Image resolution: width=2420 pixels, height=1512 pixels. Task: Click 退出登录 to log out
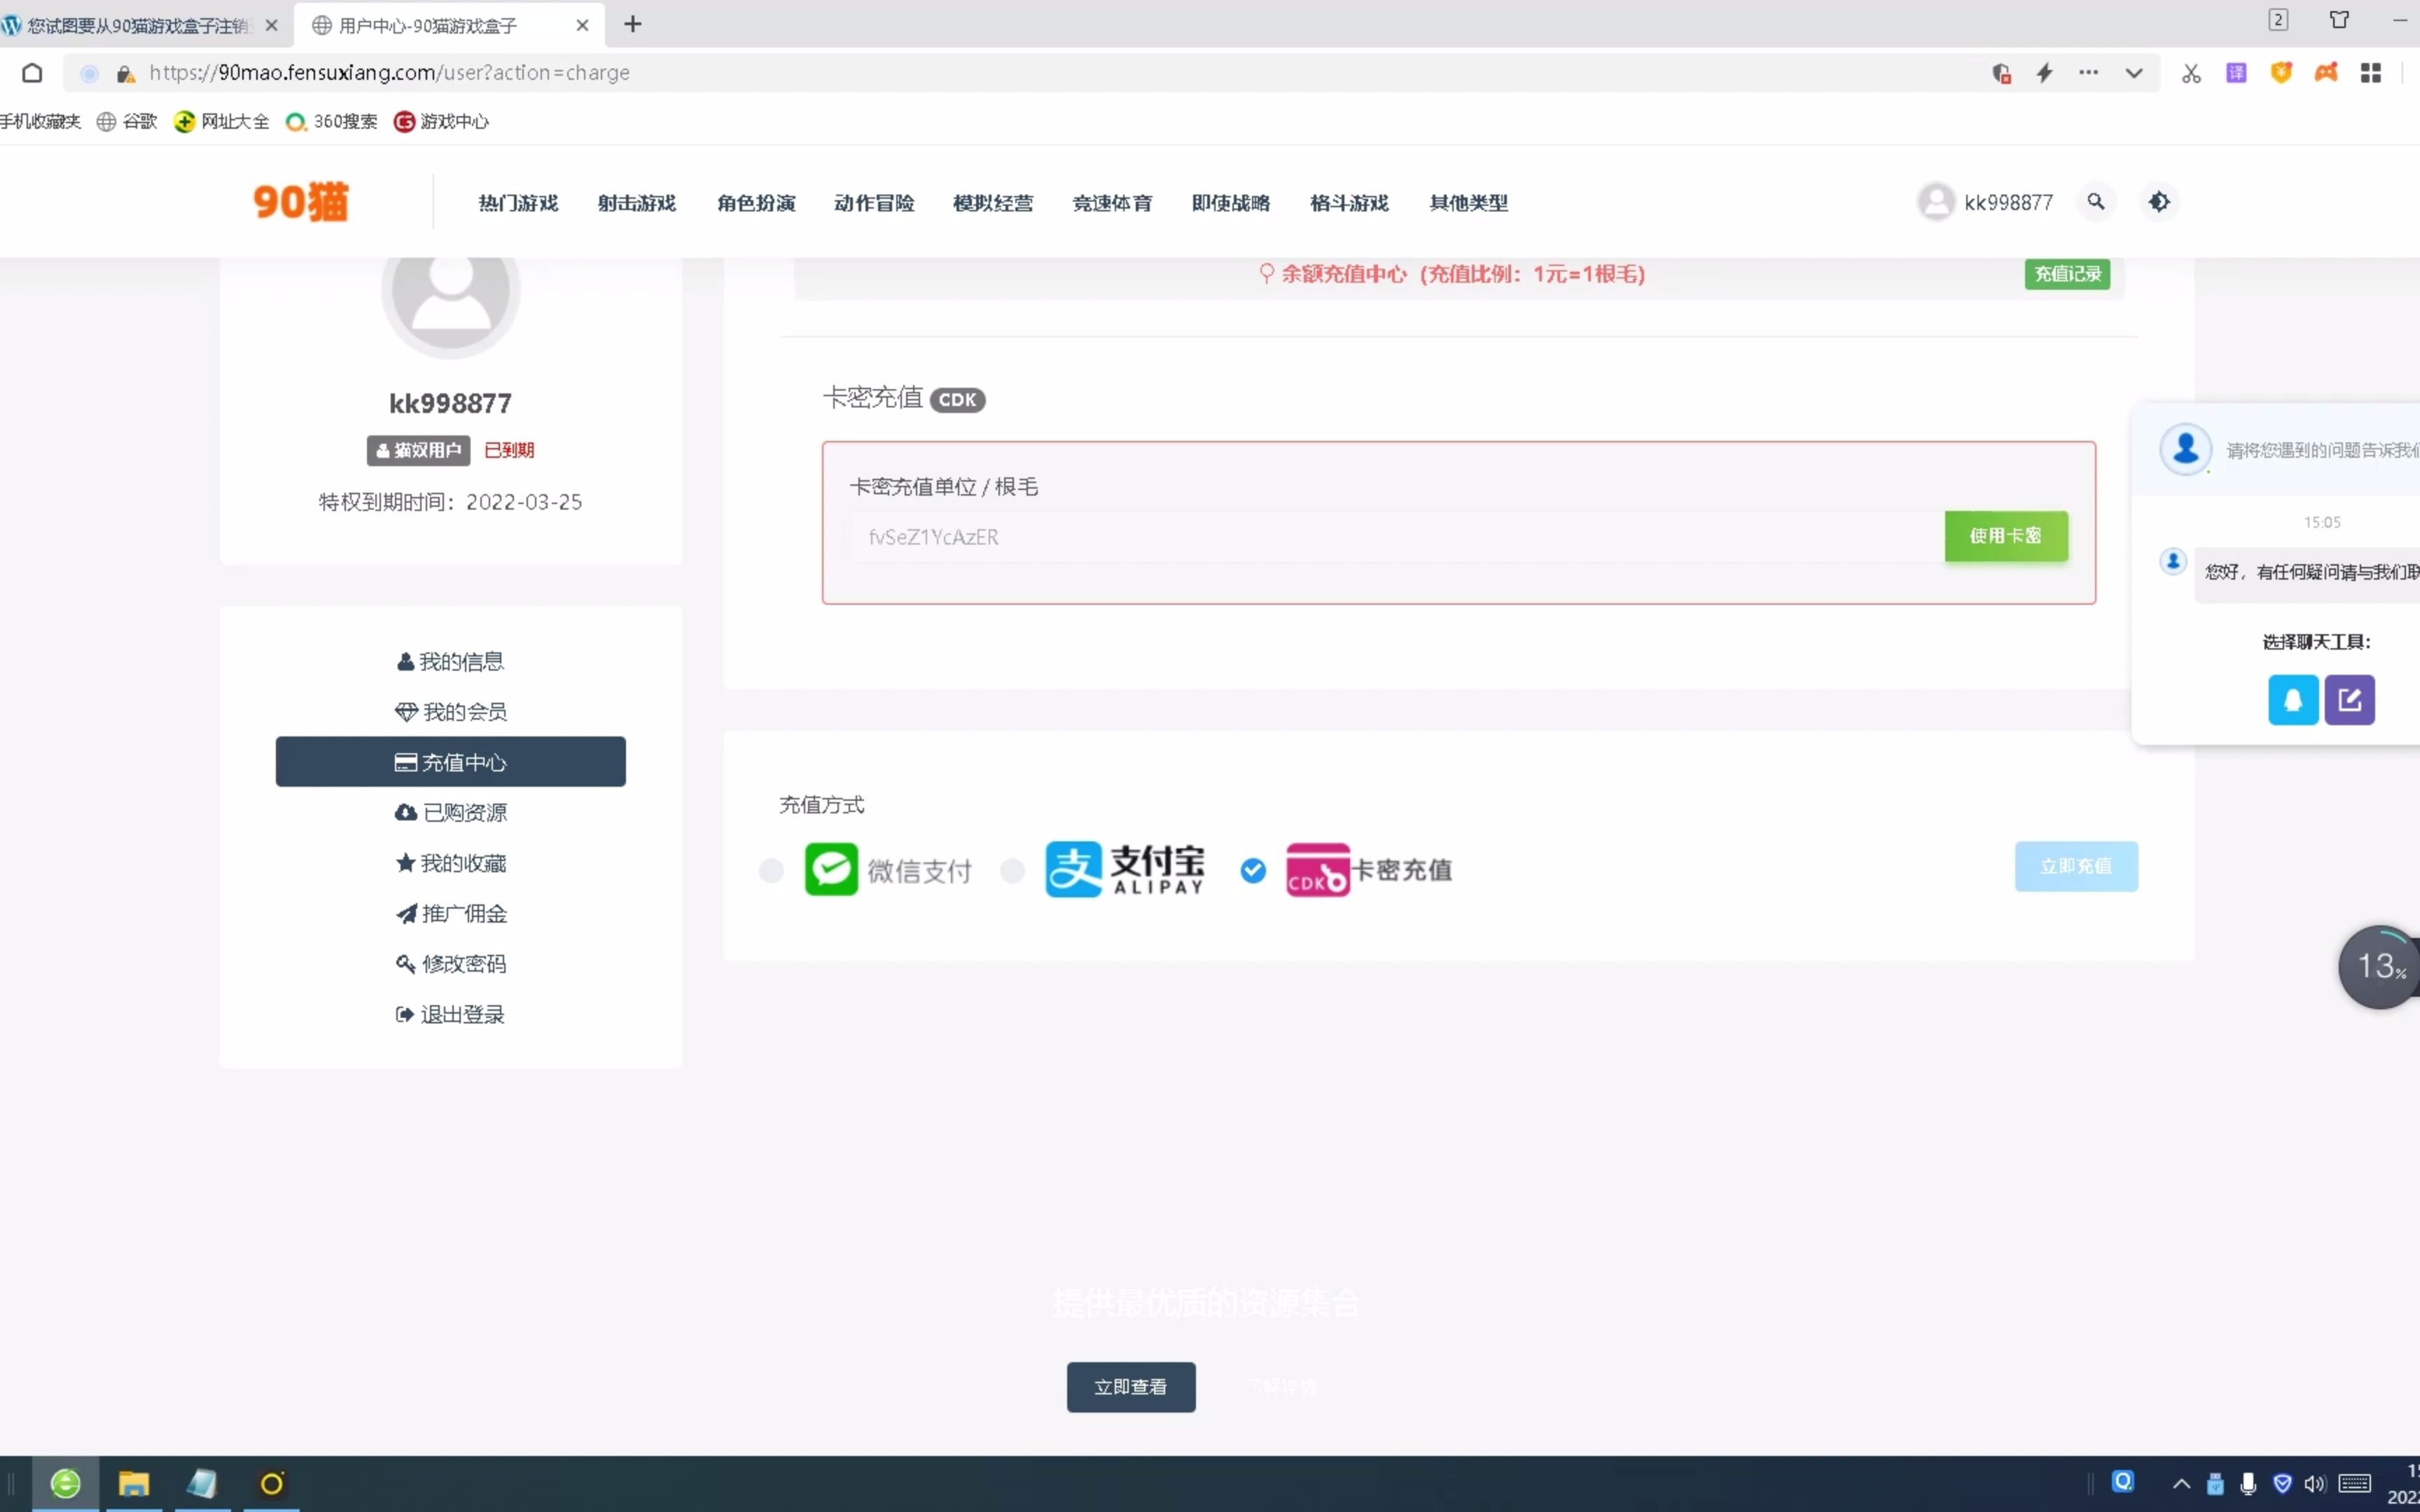[450, 1014]
